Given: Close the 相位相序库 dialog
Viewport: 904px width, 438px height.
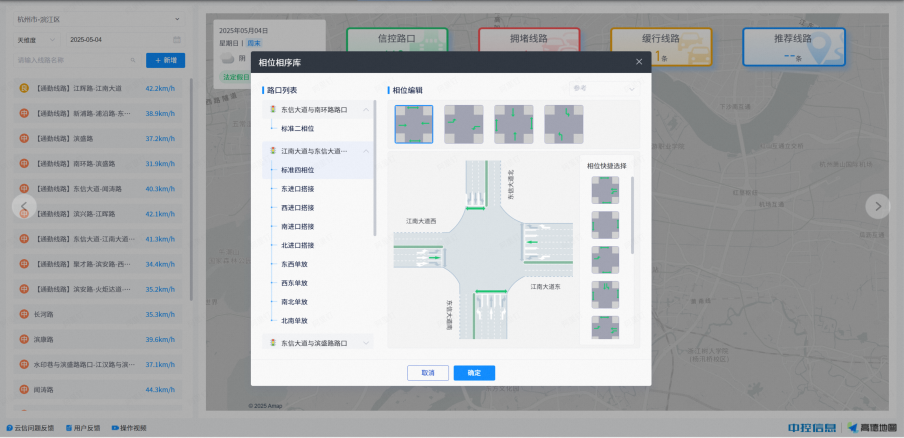Looking at the screenshot, I should coord(639,62).
